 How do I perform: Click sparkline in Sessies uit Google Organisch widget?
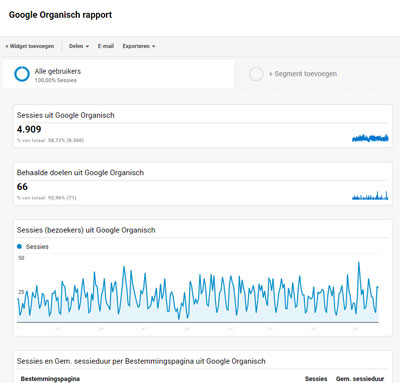coord(370,137)
